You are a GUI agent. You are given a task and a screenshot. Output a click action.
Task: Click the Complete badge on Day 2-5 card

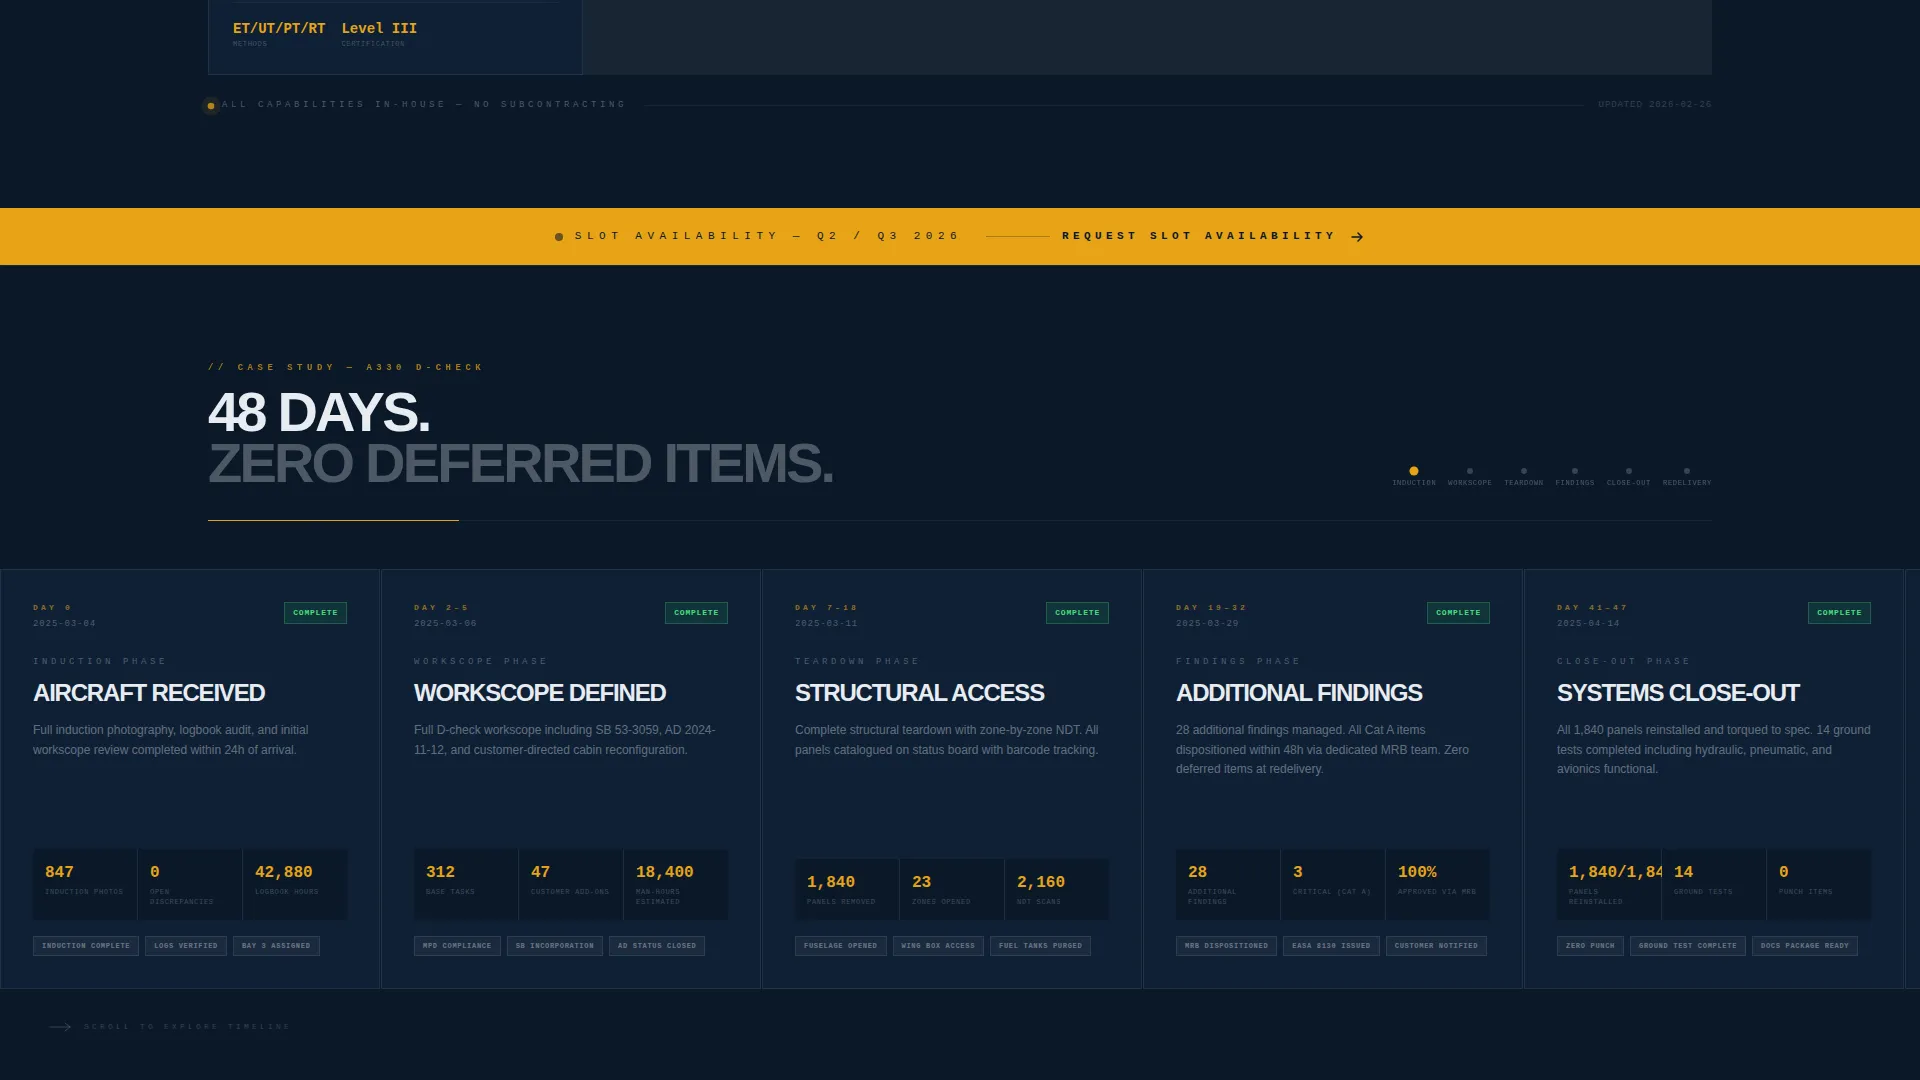(696, 613)
